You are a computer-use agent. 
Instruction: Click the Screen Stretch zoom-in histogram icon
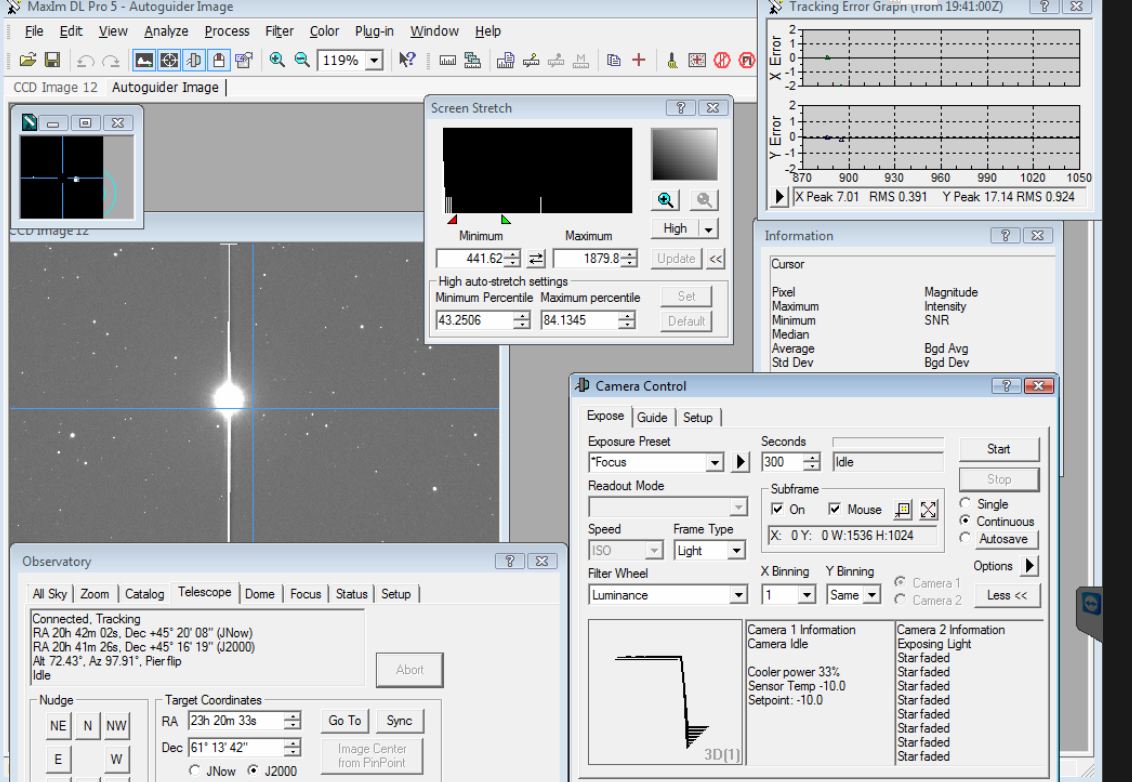coord(666,200)
